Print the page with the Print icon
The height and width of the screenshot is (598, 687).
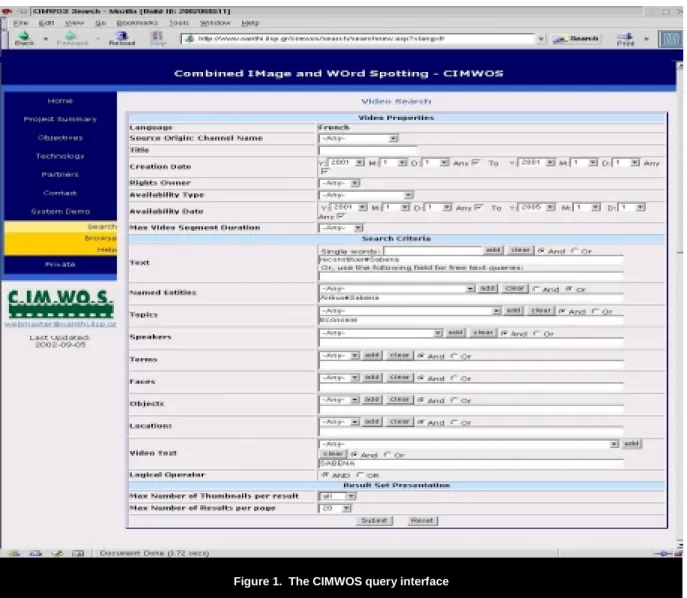(x=625, y=39)
